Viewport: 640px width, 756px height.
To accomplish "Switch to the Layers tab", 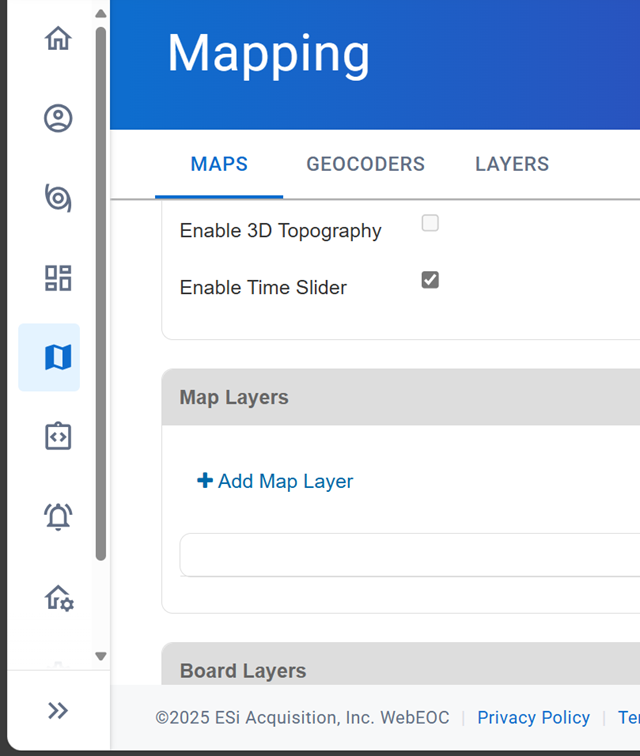I will click(x=511, y=165).
